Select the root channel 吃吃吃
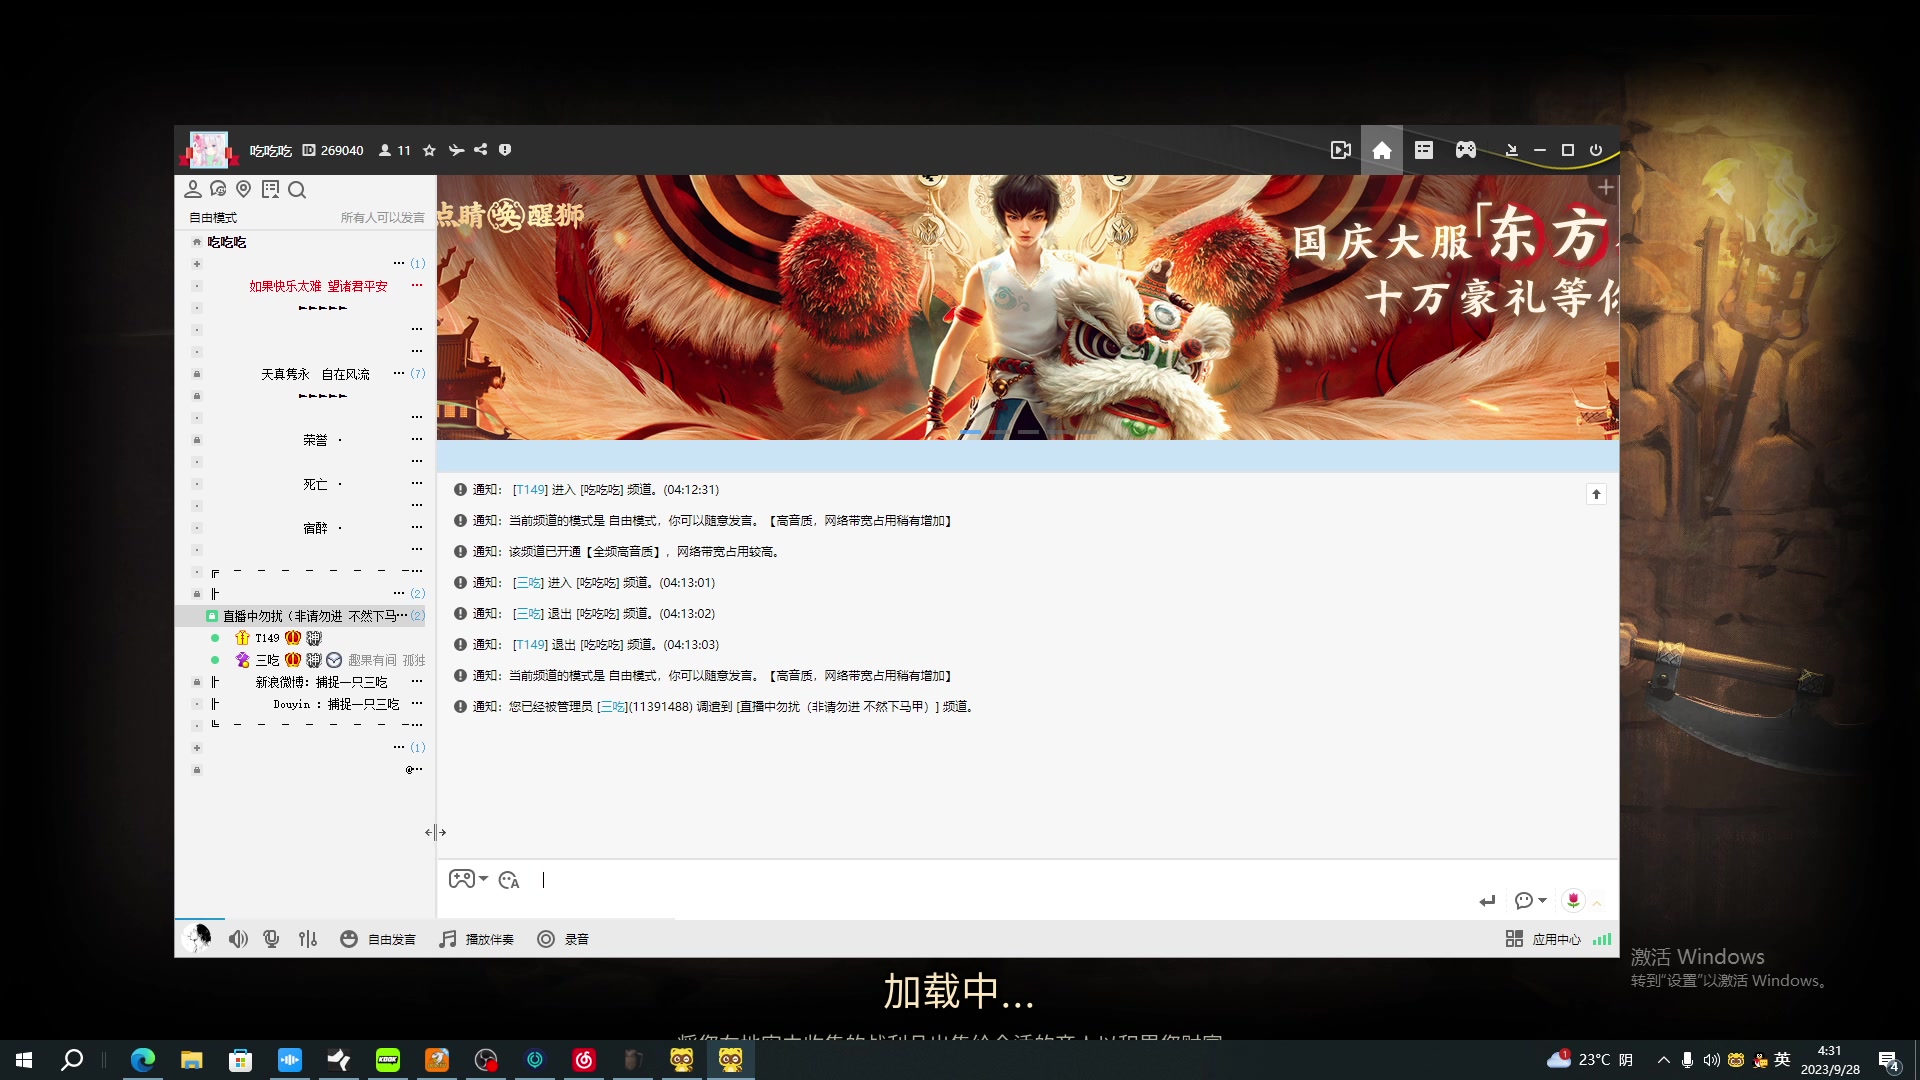 point(227,242)
